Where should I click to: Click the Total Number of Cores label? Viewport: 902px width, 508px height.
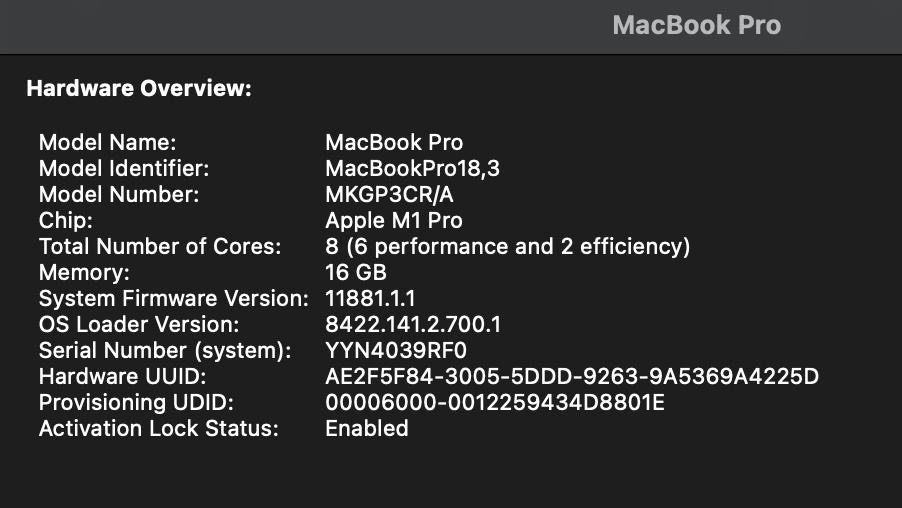(160, 246)
